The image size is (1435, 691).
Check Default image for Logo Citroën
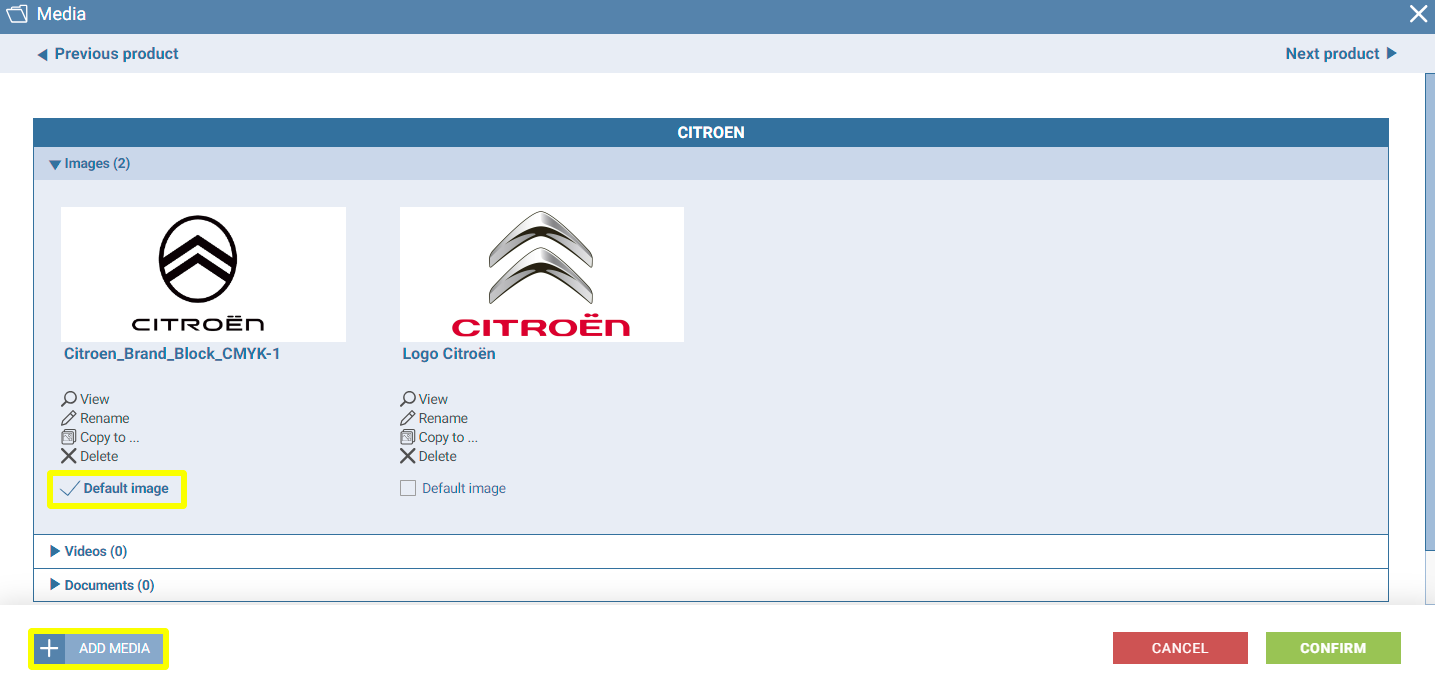(x=408, y=488)
